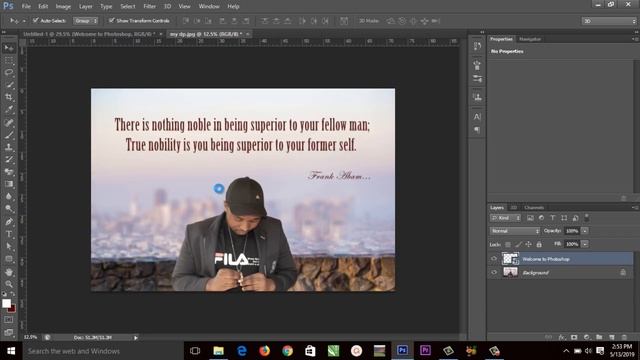Select the Horizontal Type tool
Image resolution: width=640 pixels, height=360 pixels.
coord(9,234)
